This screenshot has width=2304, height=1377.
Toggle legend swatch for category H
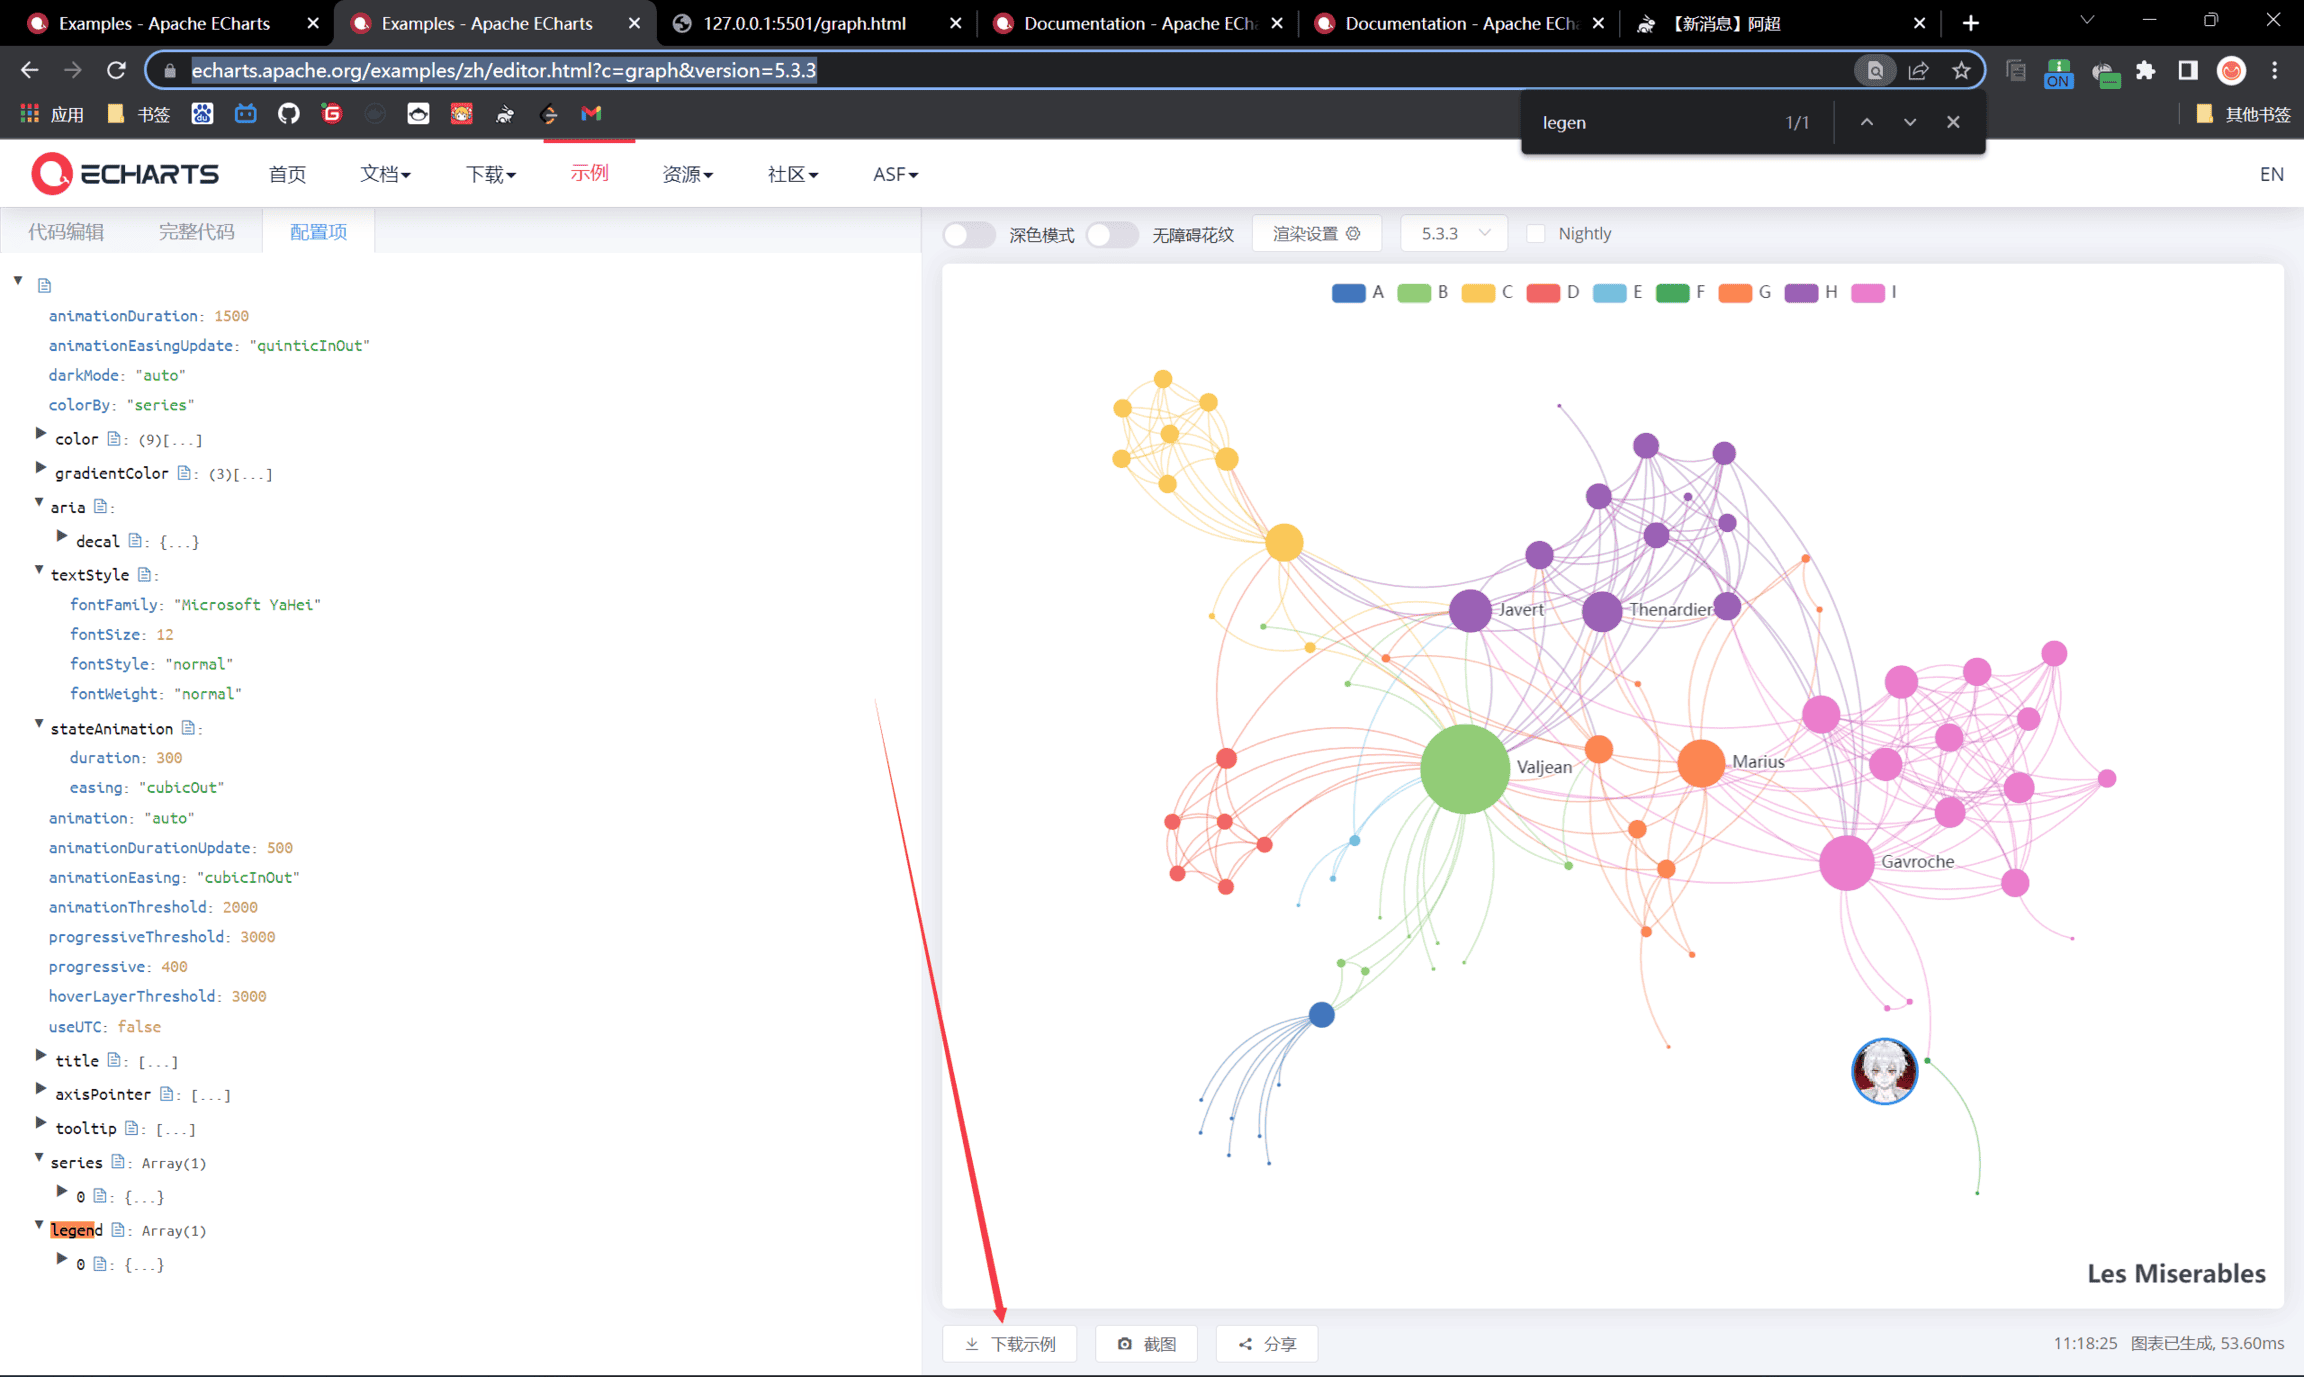[1800, 292]
